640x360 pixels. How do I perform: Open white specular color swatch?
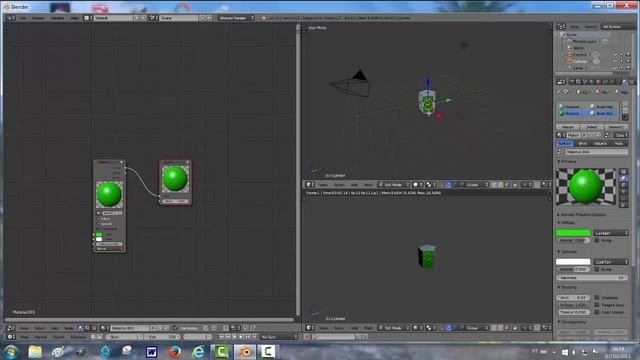pyautogui.click(x=573, y=262)
